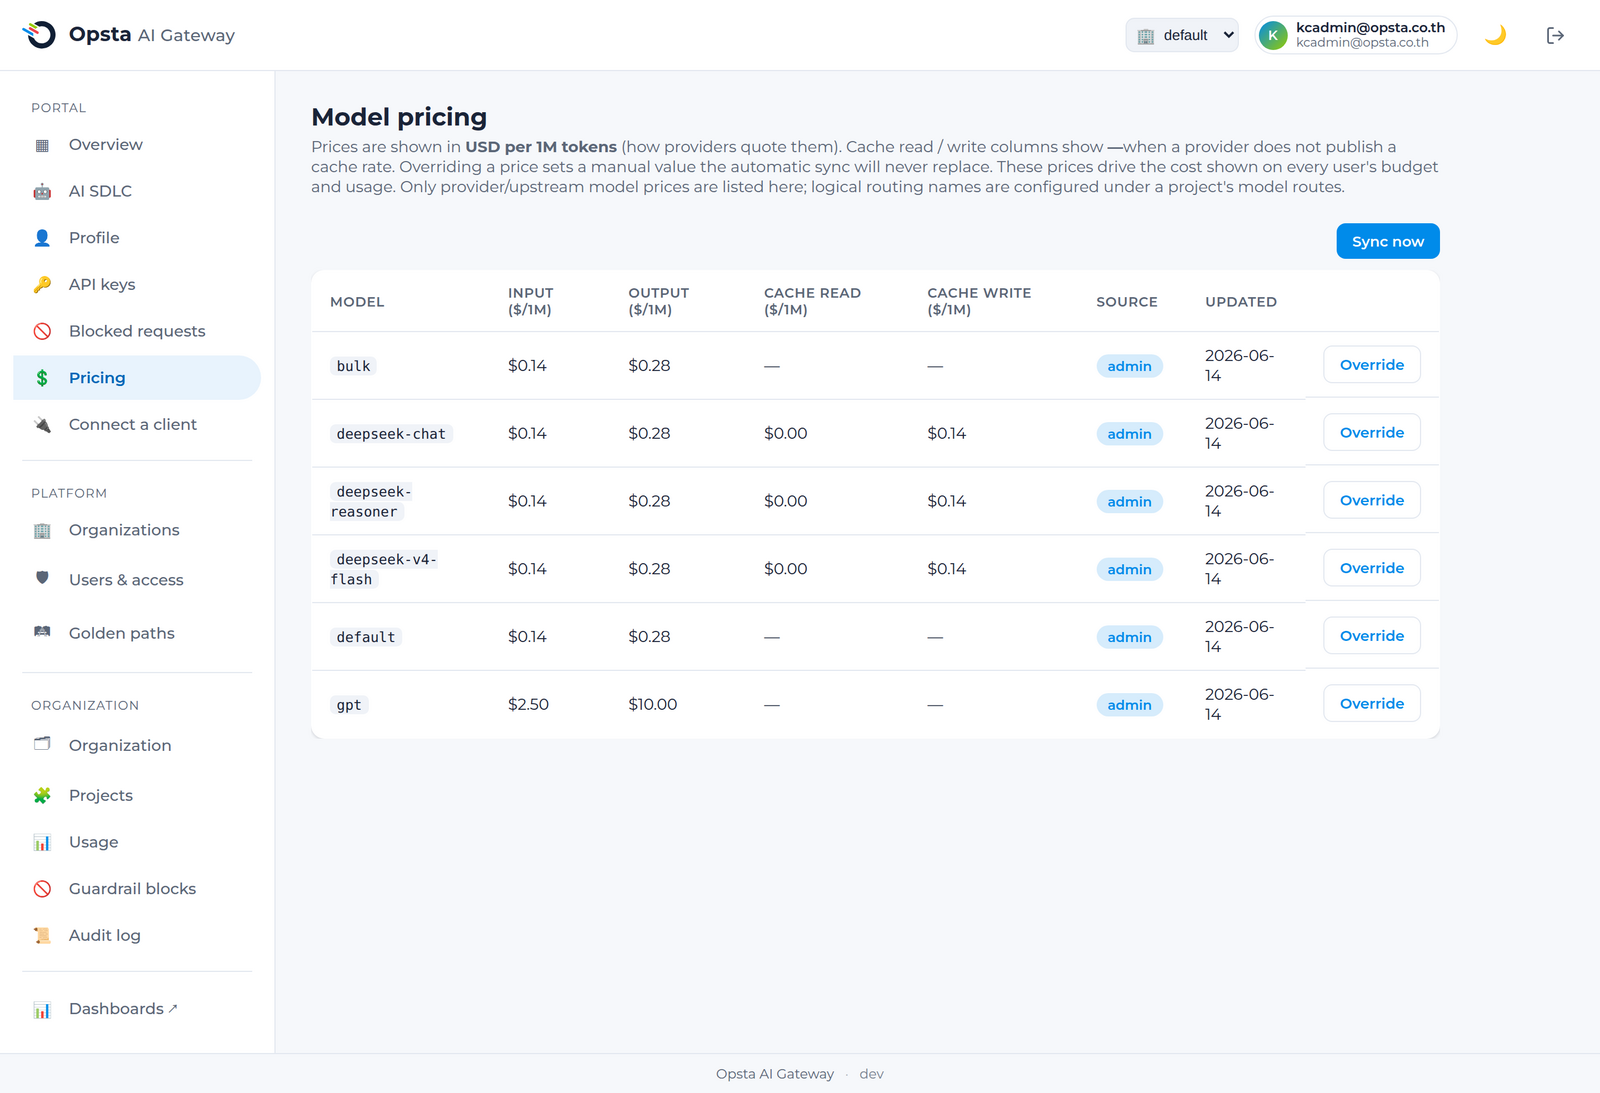The width and height of the screenshot is (1600, 1093).
Task: Click the Profile person icon
Action: [x=42, y=238]
